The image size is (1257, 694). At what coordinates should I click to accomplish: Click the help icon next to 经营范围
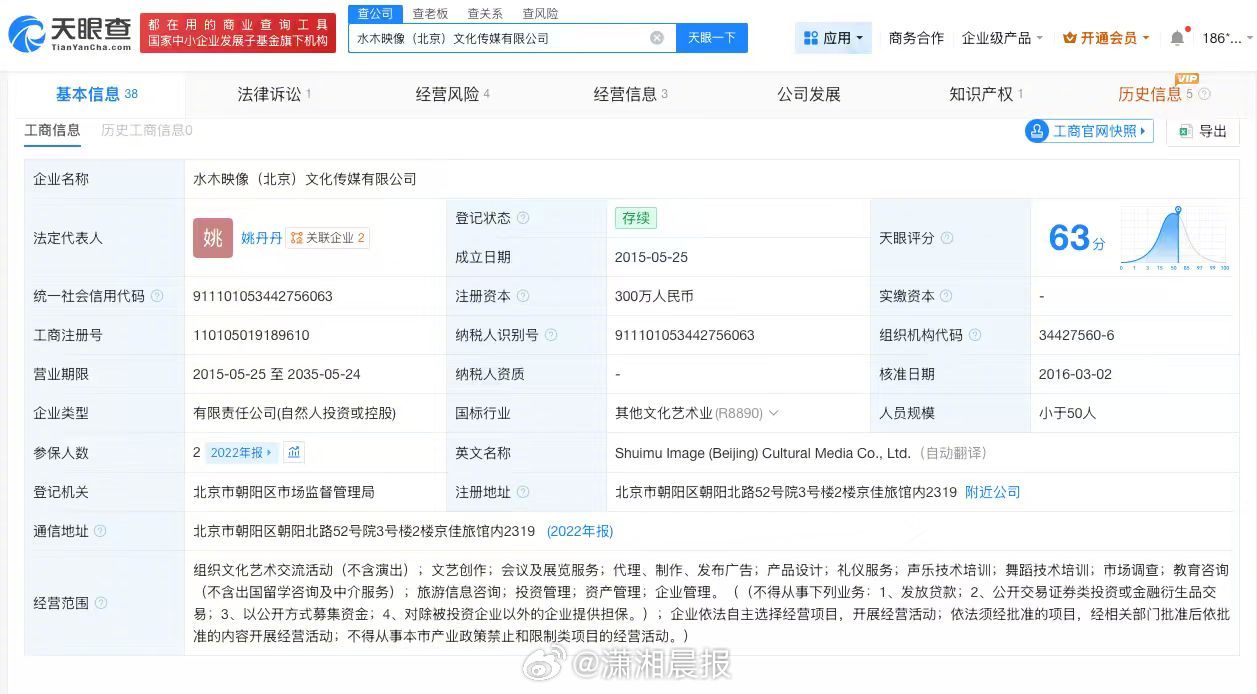100,603
